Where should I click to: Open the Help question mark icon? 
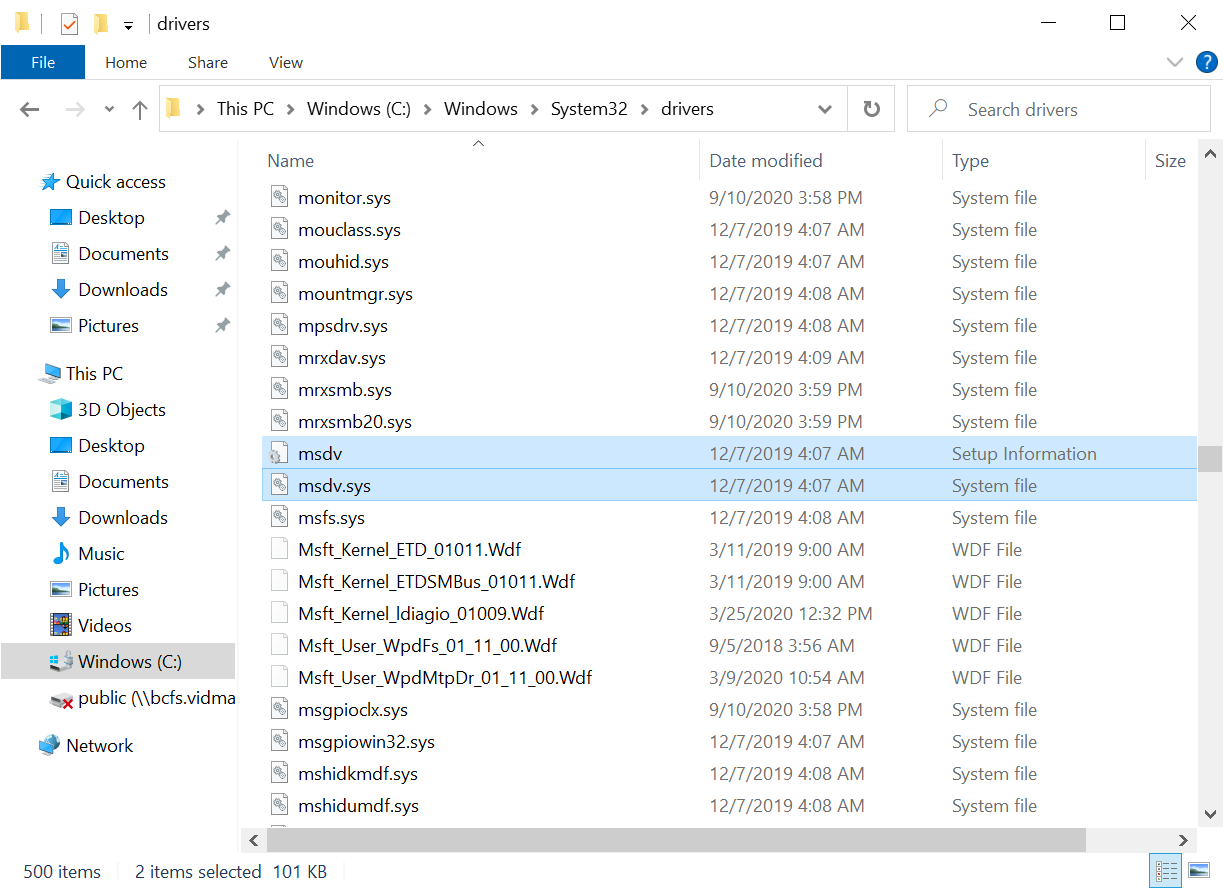(x=1207, y=62)
